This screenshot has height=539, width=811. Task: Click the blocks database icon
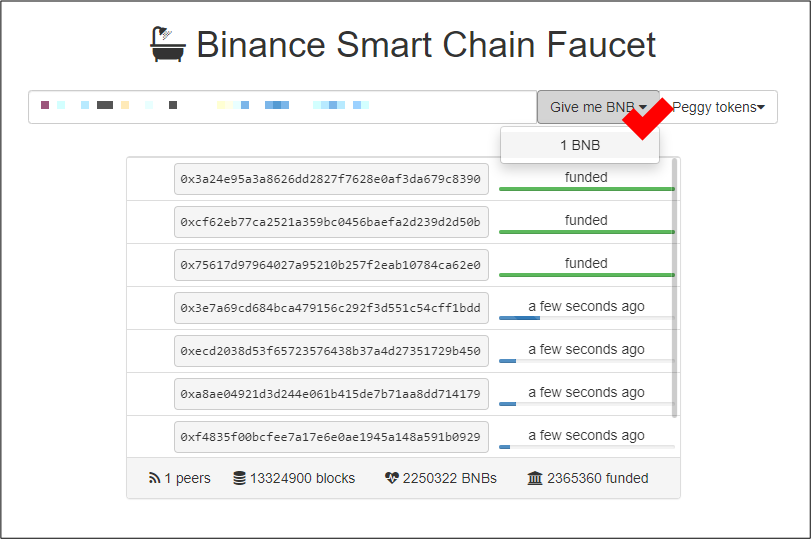239,478
